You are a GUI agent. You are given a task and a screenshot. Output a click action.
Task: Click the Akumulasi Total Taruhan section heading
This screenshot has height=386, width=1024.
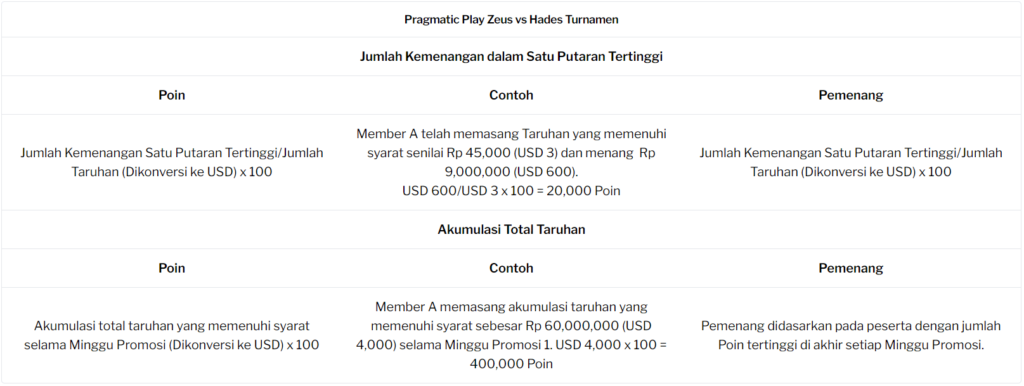[511, 230]
